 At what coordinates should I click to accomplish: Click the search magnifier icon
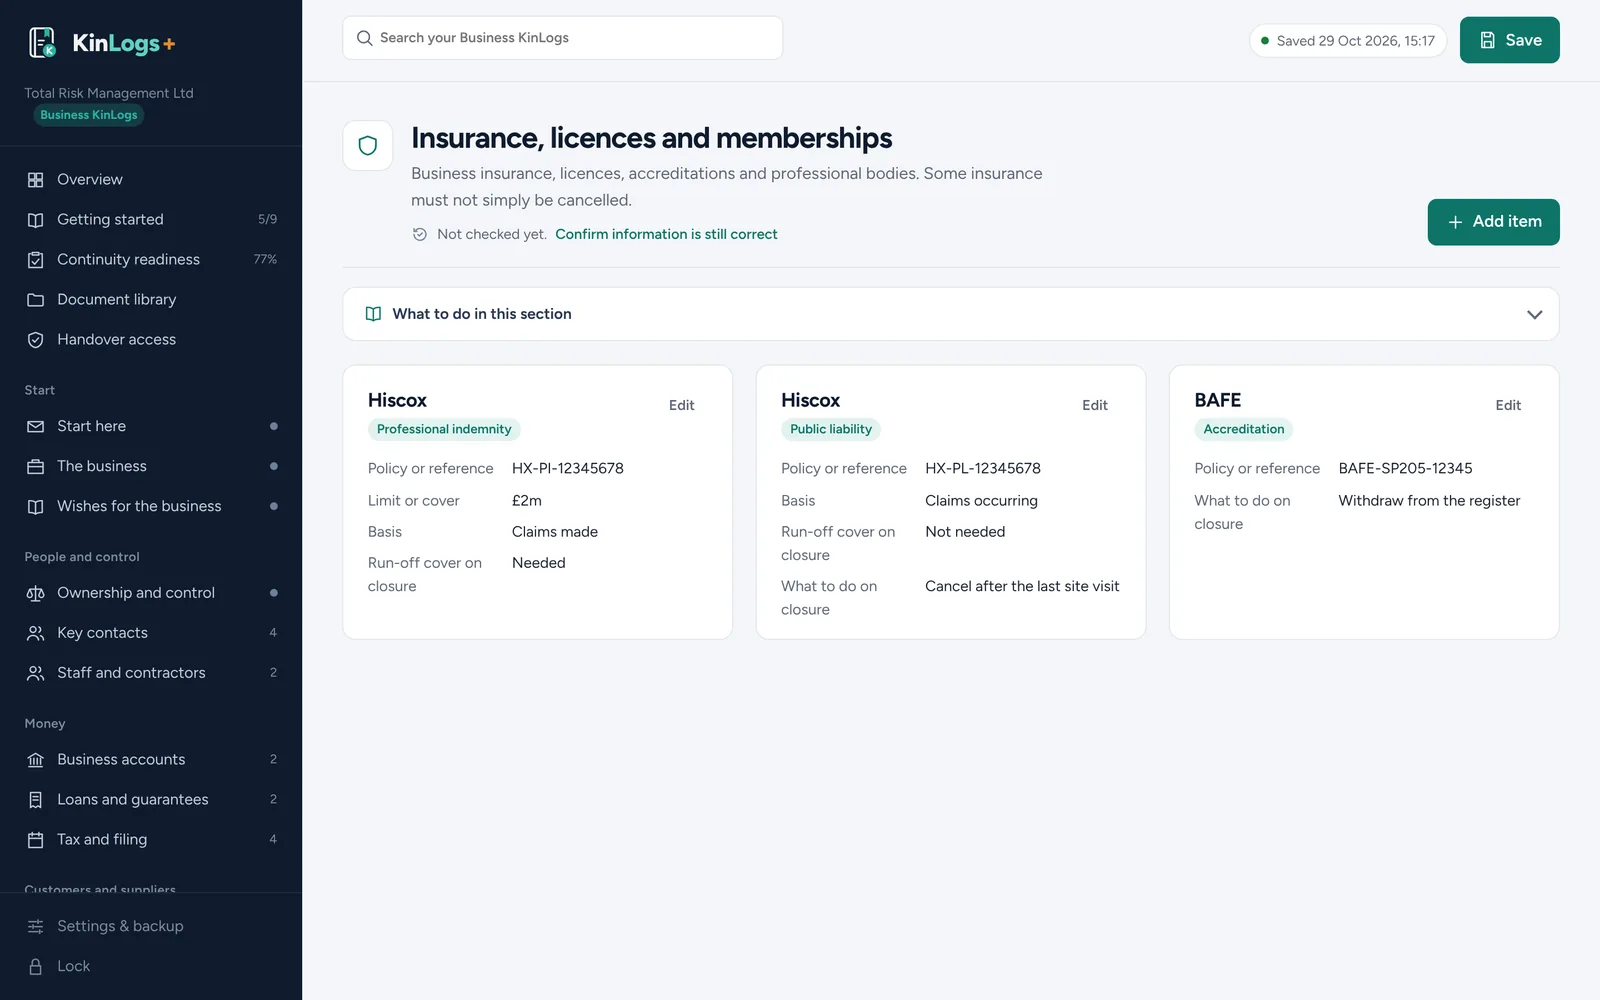[x=365, y=38]
